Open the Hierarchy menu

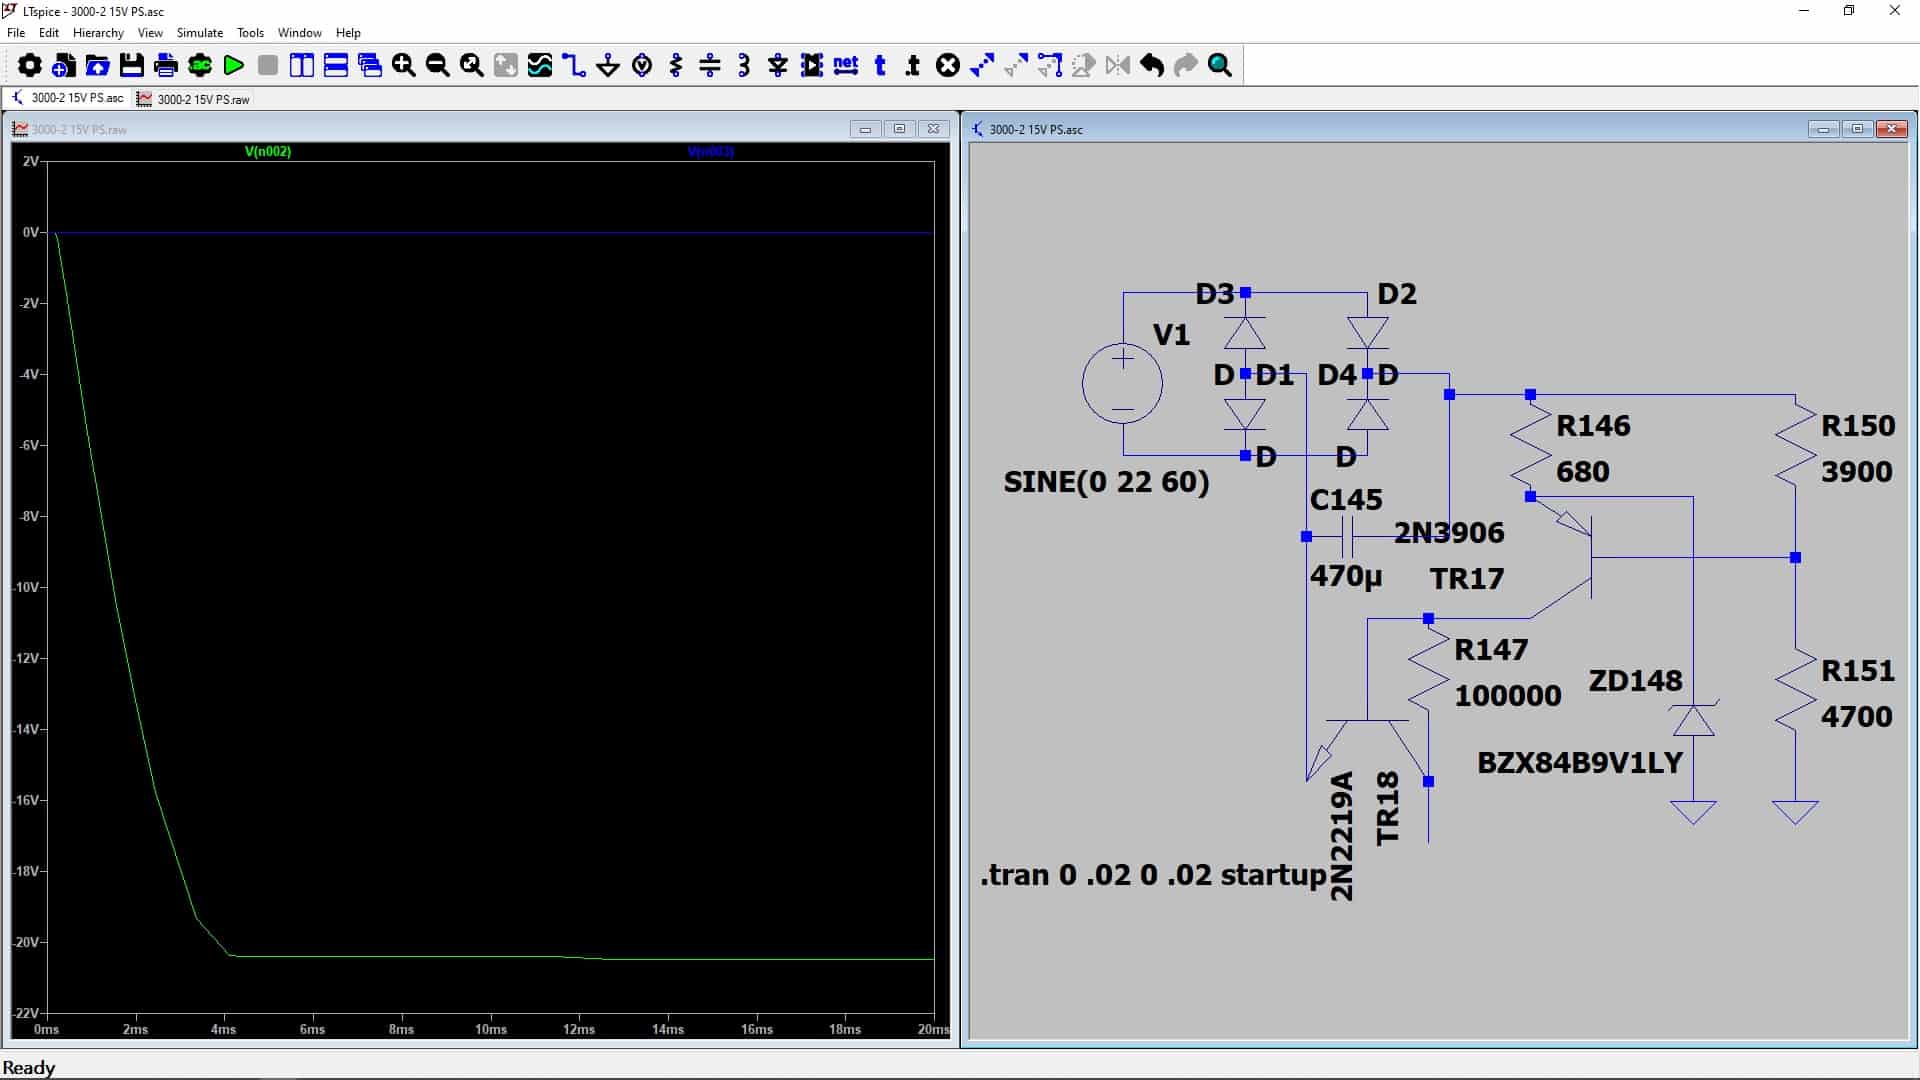98,33
